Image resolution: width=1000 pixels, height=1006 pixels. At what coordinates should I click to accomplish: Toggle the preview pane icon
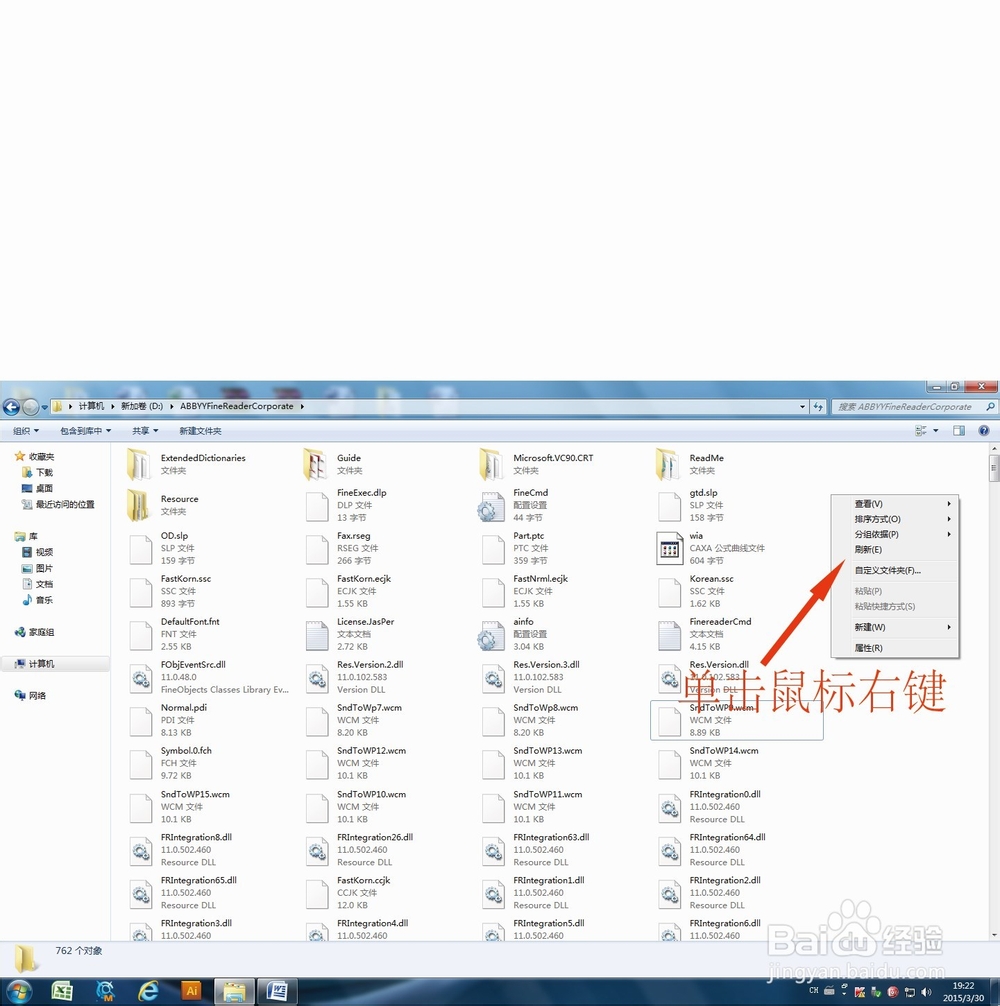click(958, 431)
